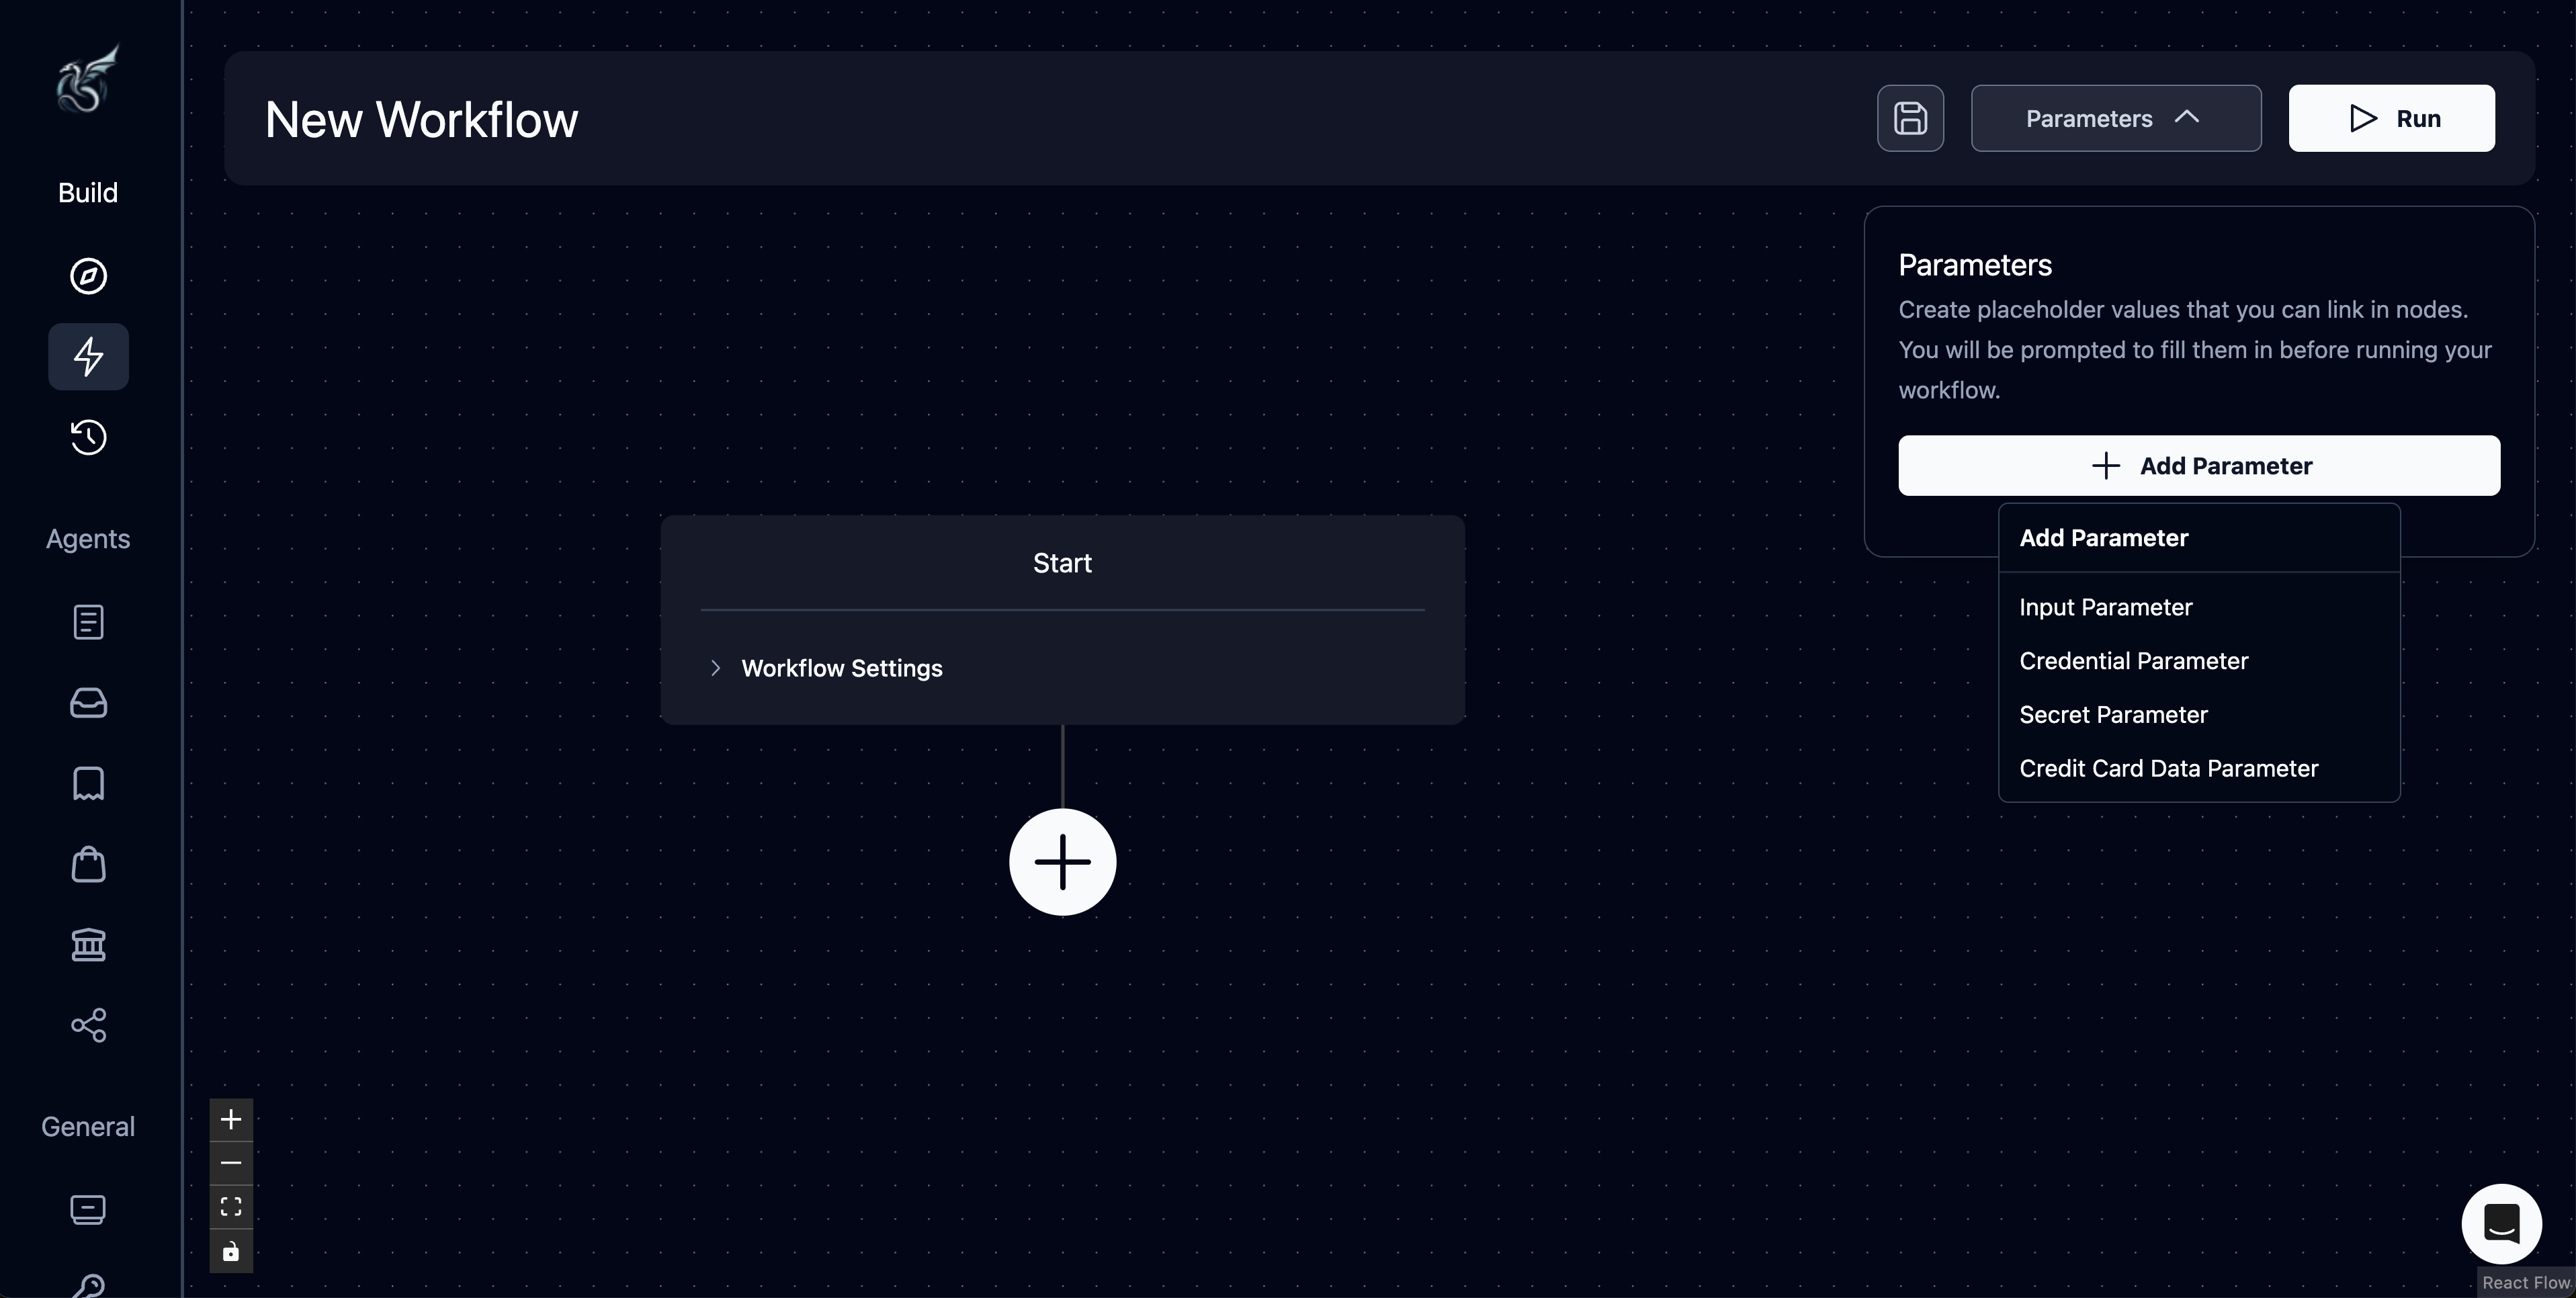
Task: Zoom in using the canvas plus control
Action: pyautogui.click(x=231, y=1119)
